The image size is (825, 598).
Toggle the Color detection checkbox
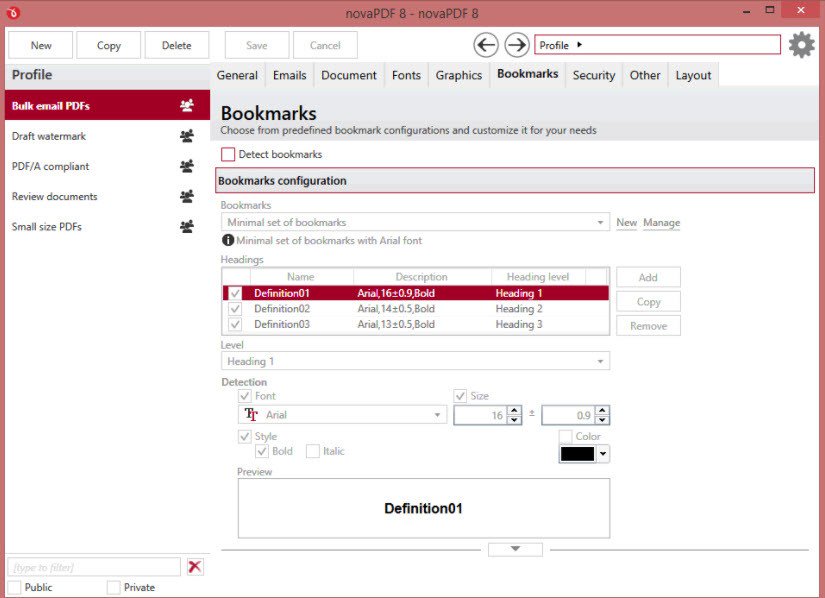click(566, 436)
